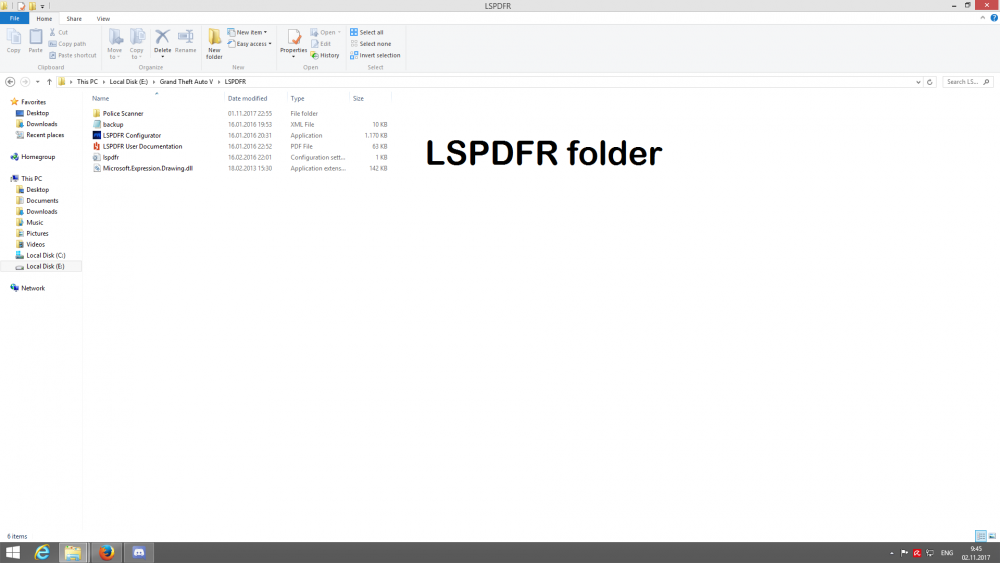Open the Copy to dropdown
Viewport: 1000px width, 563px height.
coord(136,44)
